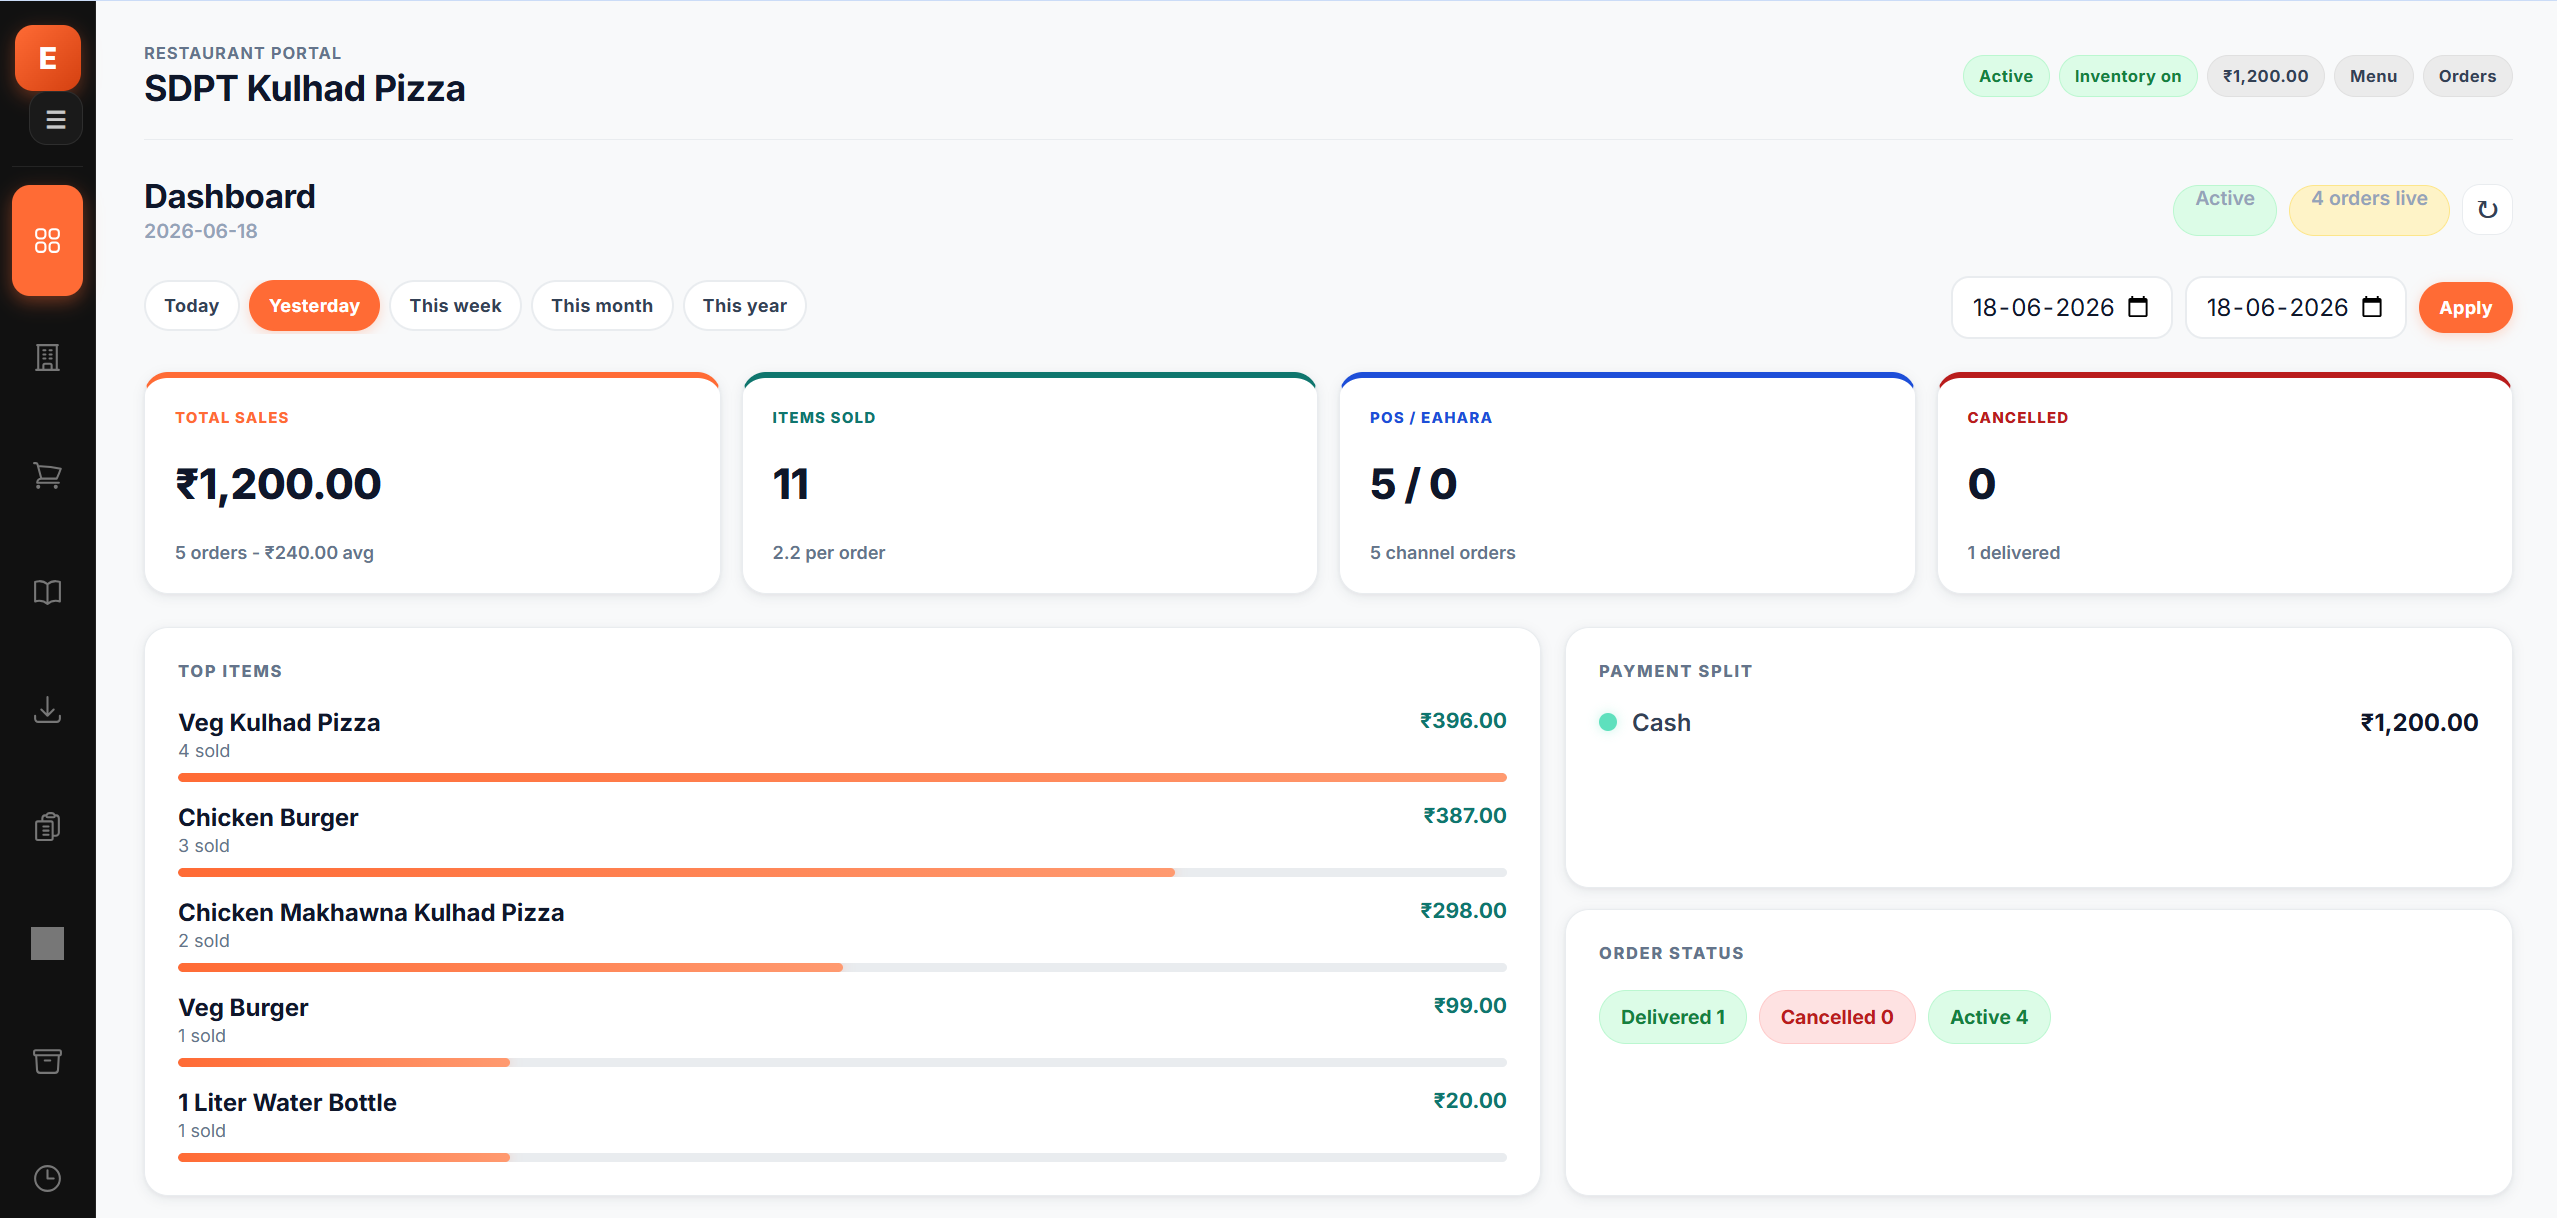The height and width of the screenshot is (1218, 2557).
Task: Click the Chicken Makhawna Kulhad Pizza progress bar
Action: tap(842, 967)
